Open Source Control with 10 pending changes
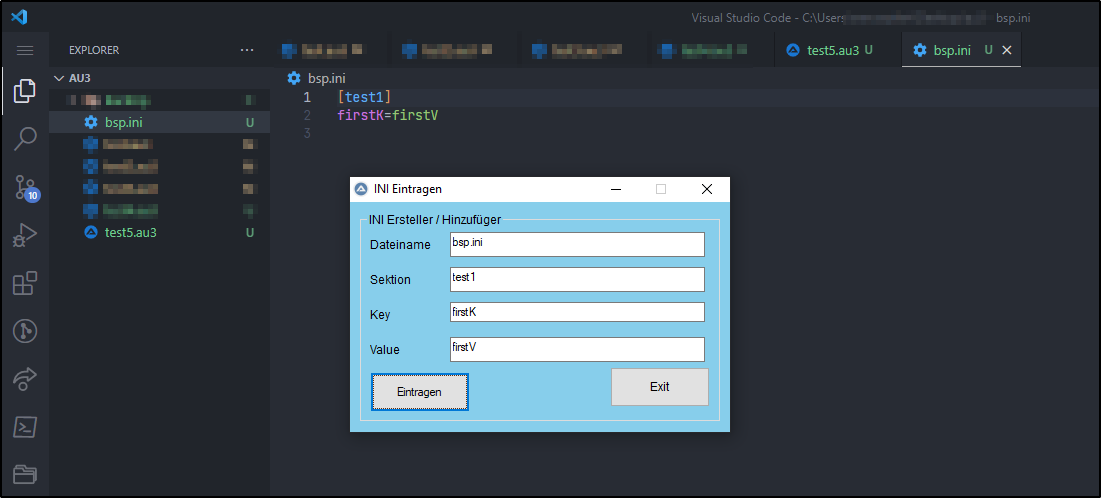The image size is (1101, 498). tap(25, 187)
